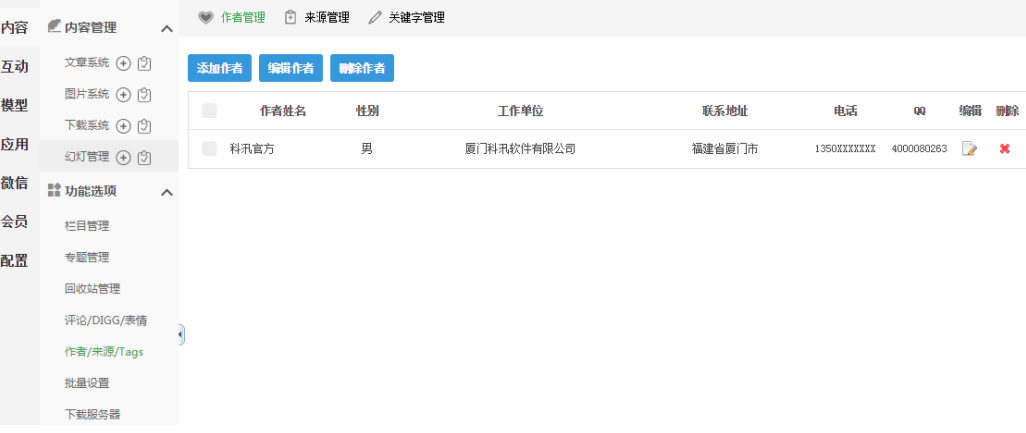Screen dimensions: 1026x433
Task: Collapse the 功能选项 section
Action: coord(167,191)
